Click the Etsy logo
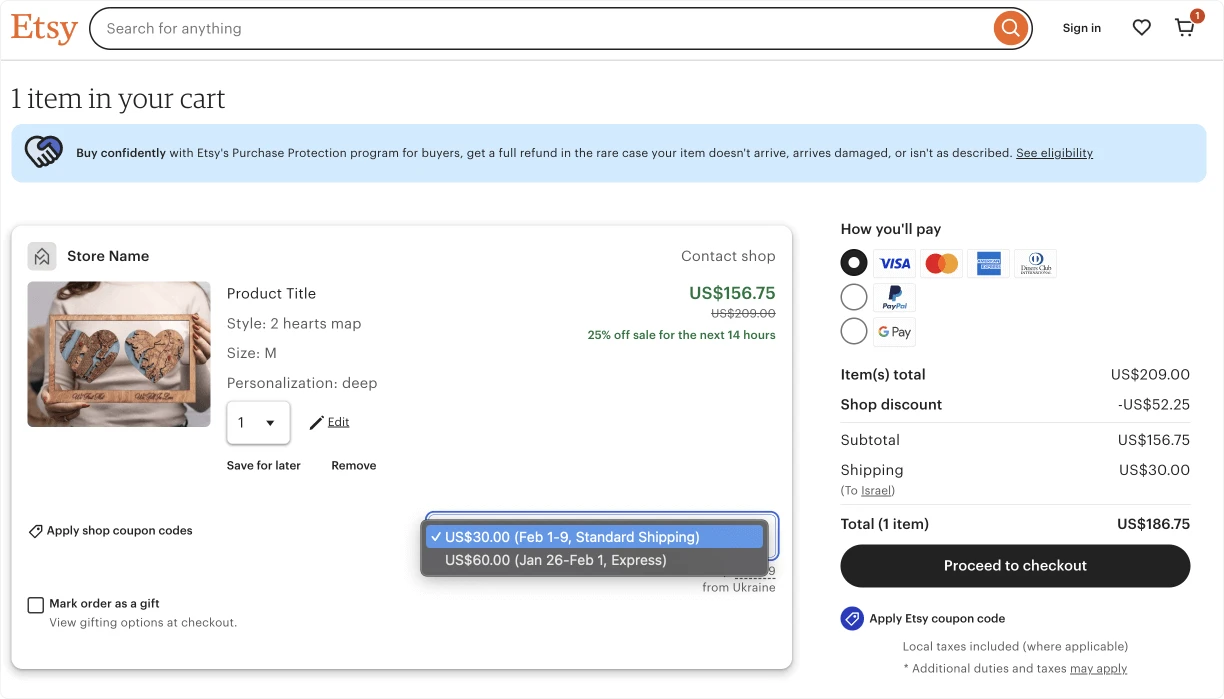 (x=44, y=29)
